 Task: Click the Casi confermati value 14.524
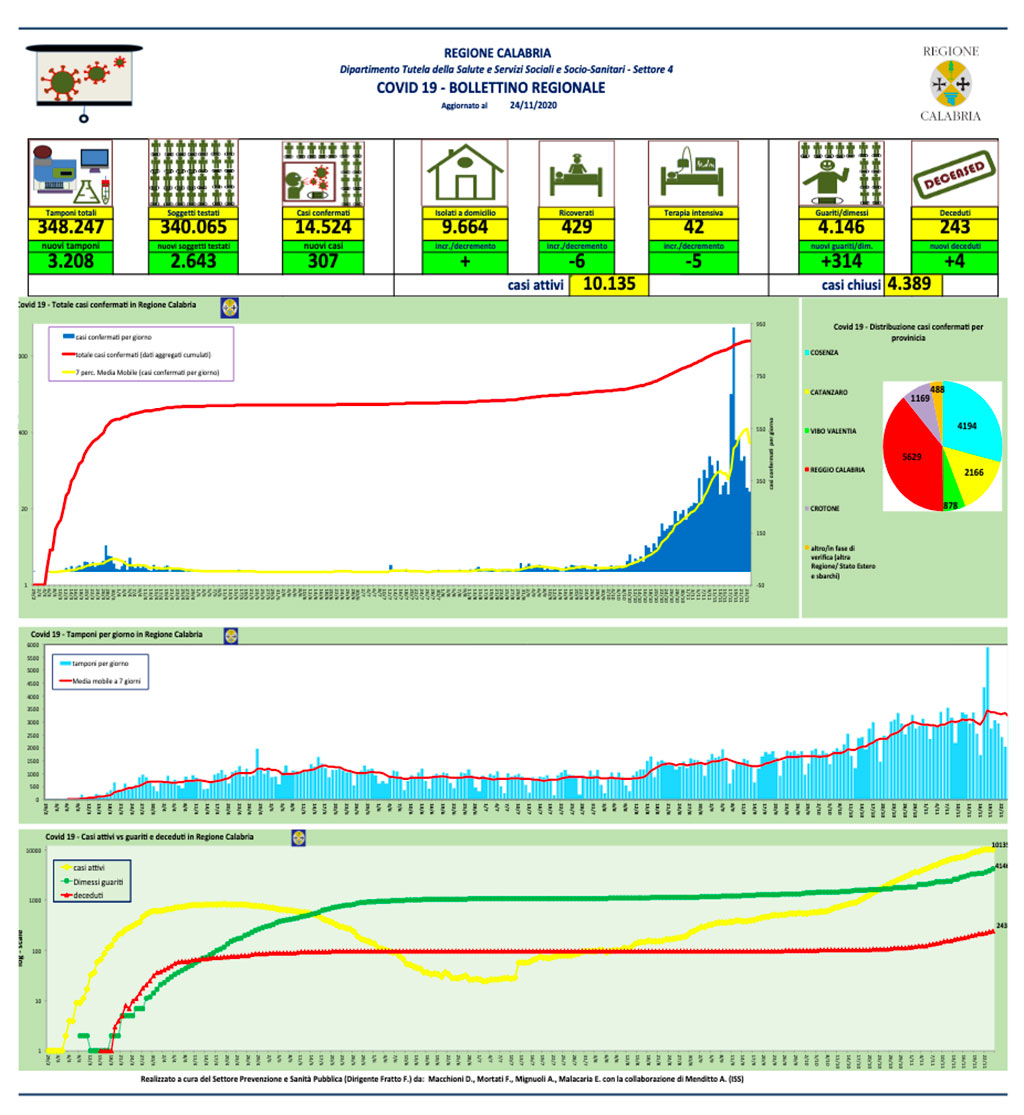[x=323, y=228]
